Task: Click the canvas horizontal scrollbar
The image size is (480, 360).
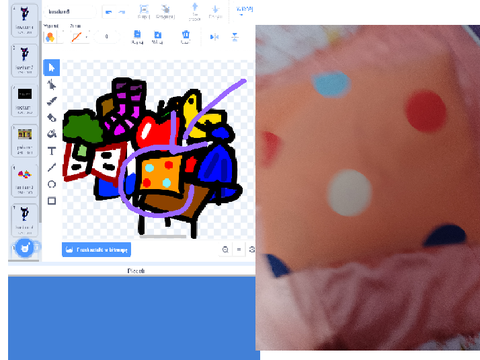Action: point(163,237)
